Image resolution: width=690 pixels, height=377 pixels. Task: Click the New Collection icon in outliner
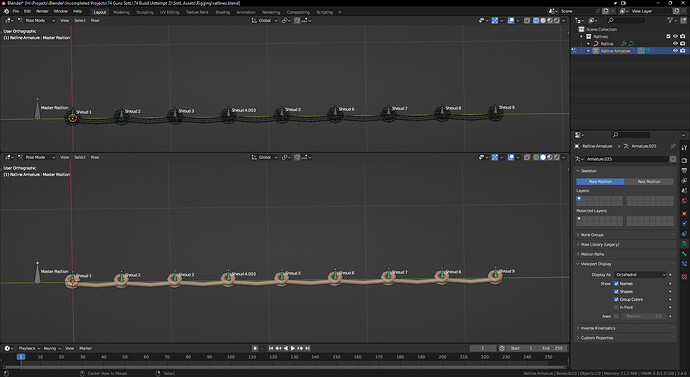(683, 20)
